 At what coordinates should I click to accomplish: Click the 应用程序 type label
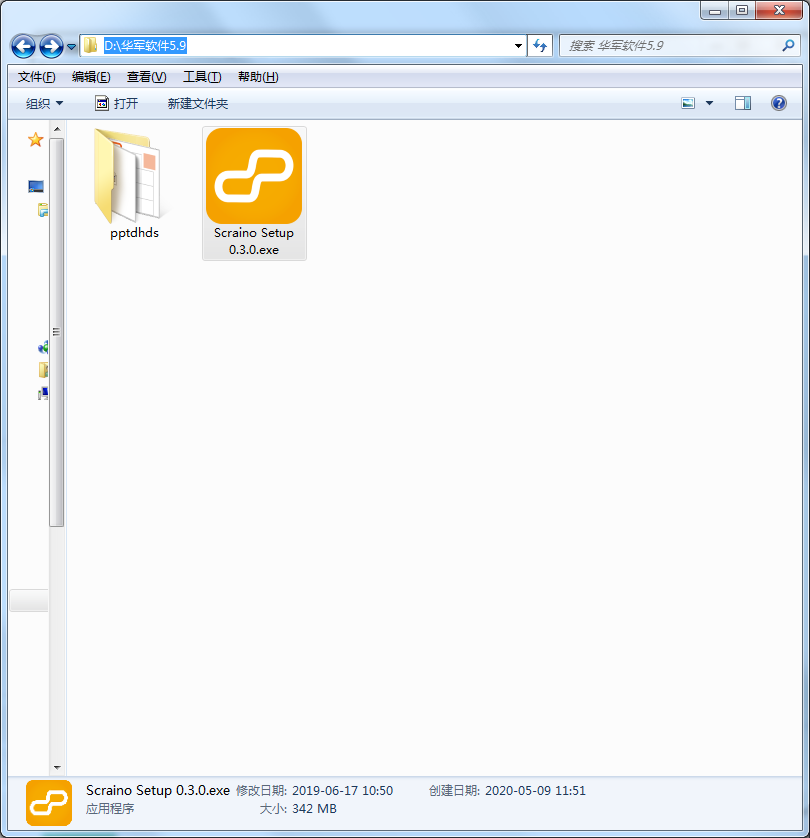(x=110, y=809)
